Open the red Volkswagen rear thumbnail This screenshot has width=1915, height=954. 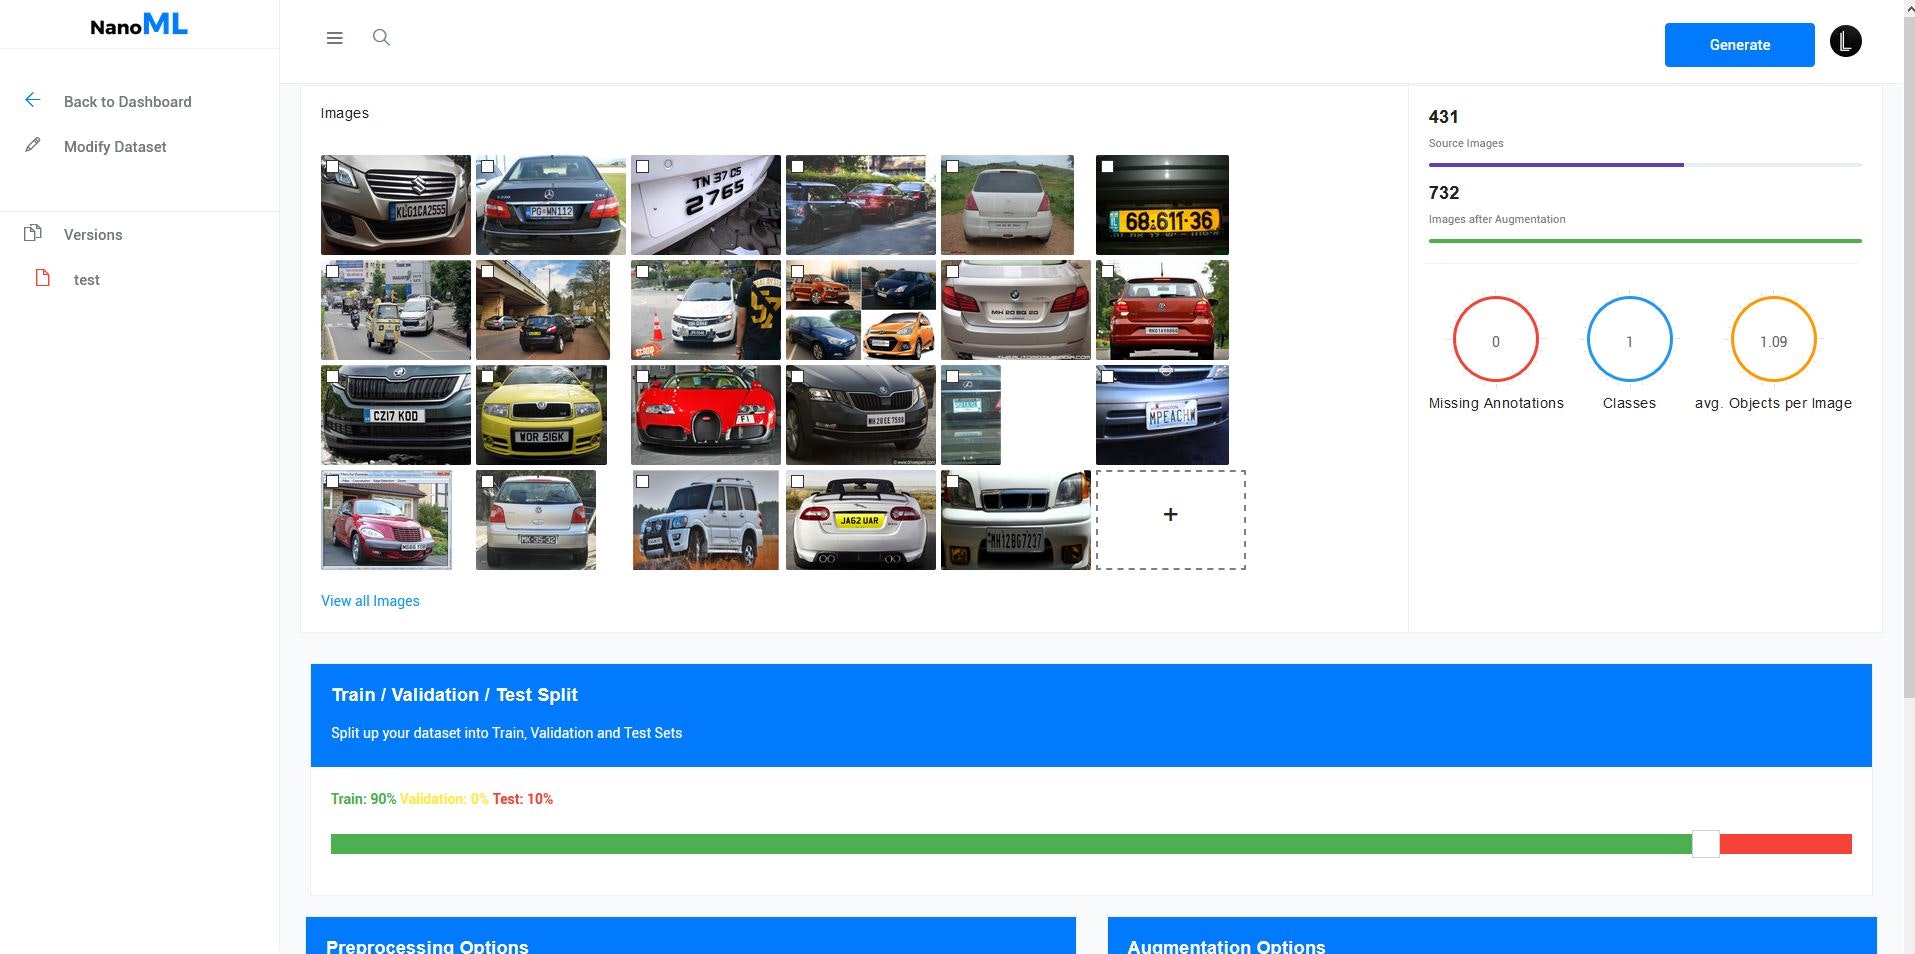point(1162,310)
